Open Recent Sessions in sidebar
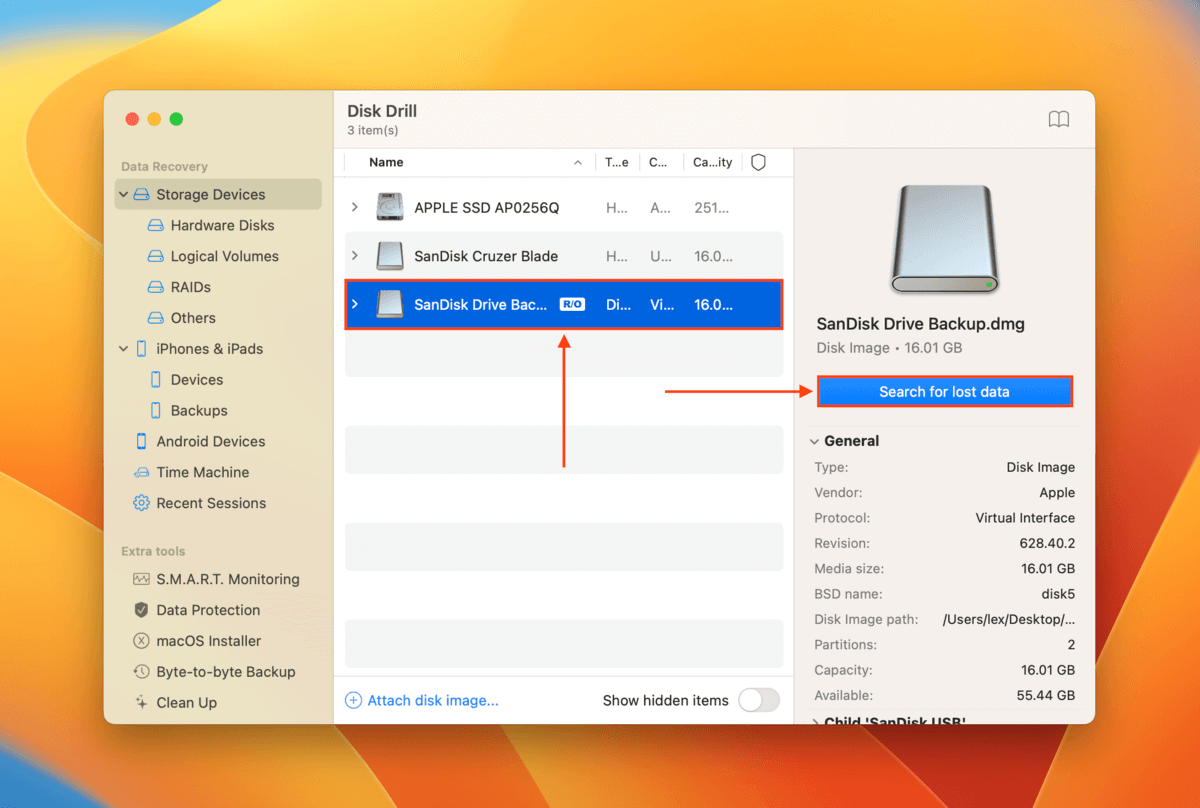The width and height of the screenshot is (1200, 808). 211,504
